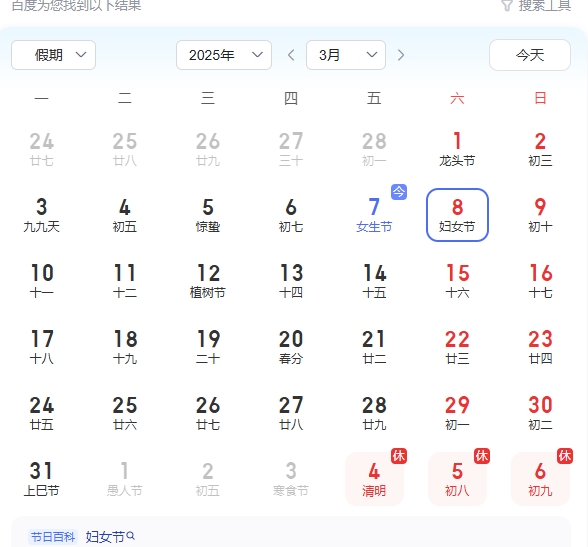Select March 14 十五

374,281
